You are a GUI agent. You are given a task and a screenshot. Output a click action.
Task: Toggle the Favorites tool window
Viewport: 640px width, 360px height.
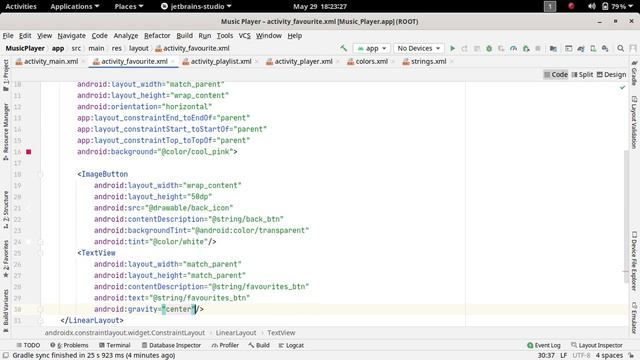click(6, 259)
